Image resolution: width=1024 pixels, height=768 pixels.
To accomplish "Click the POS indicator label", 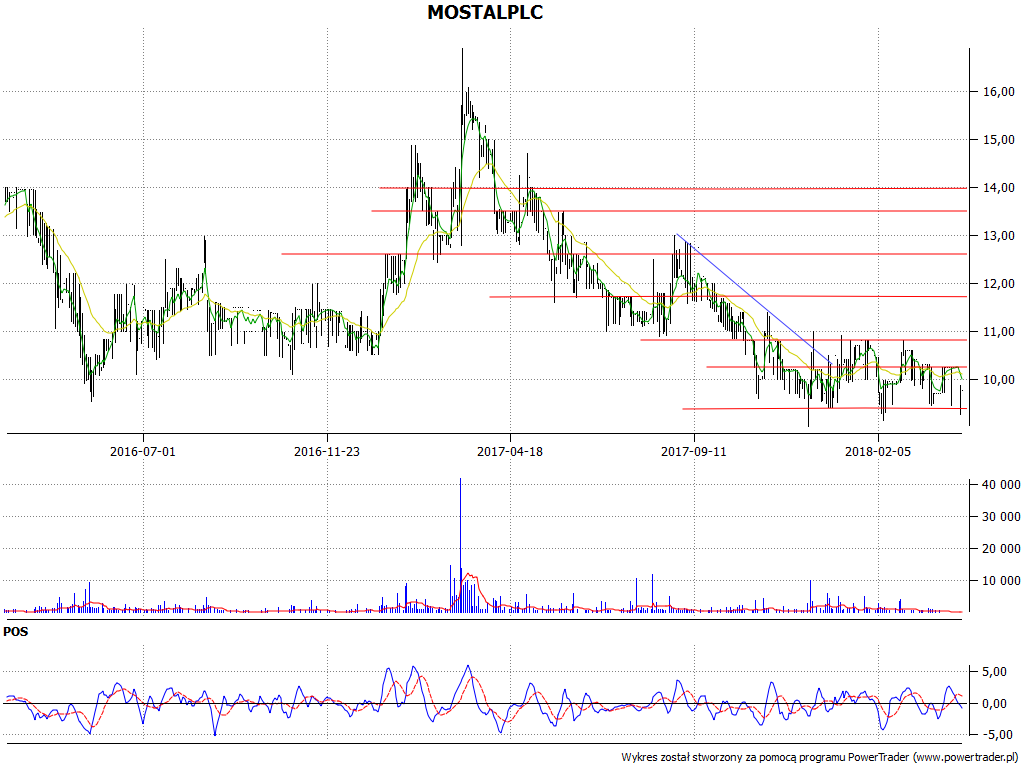I will point(16,632).
